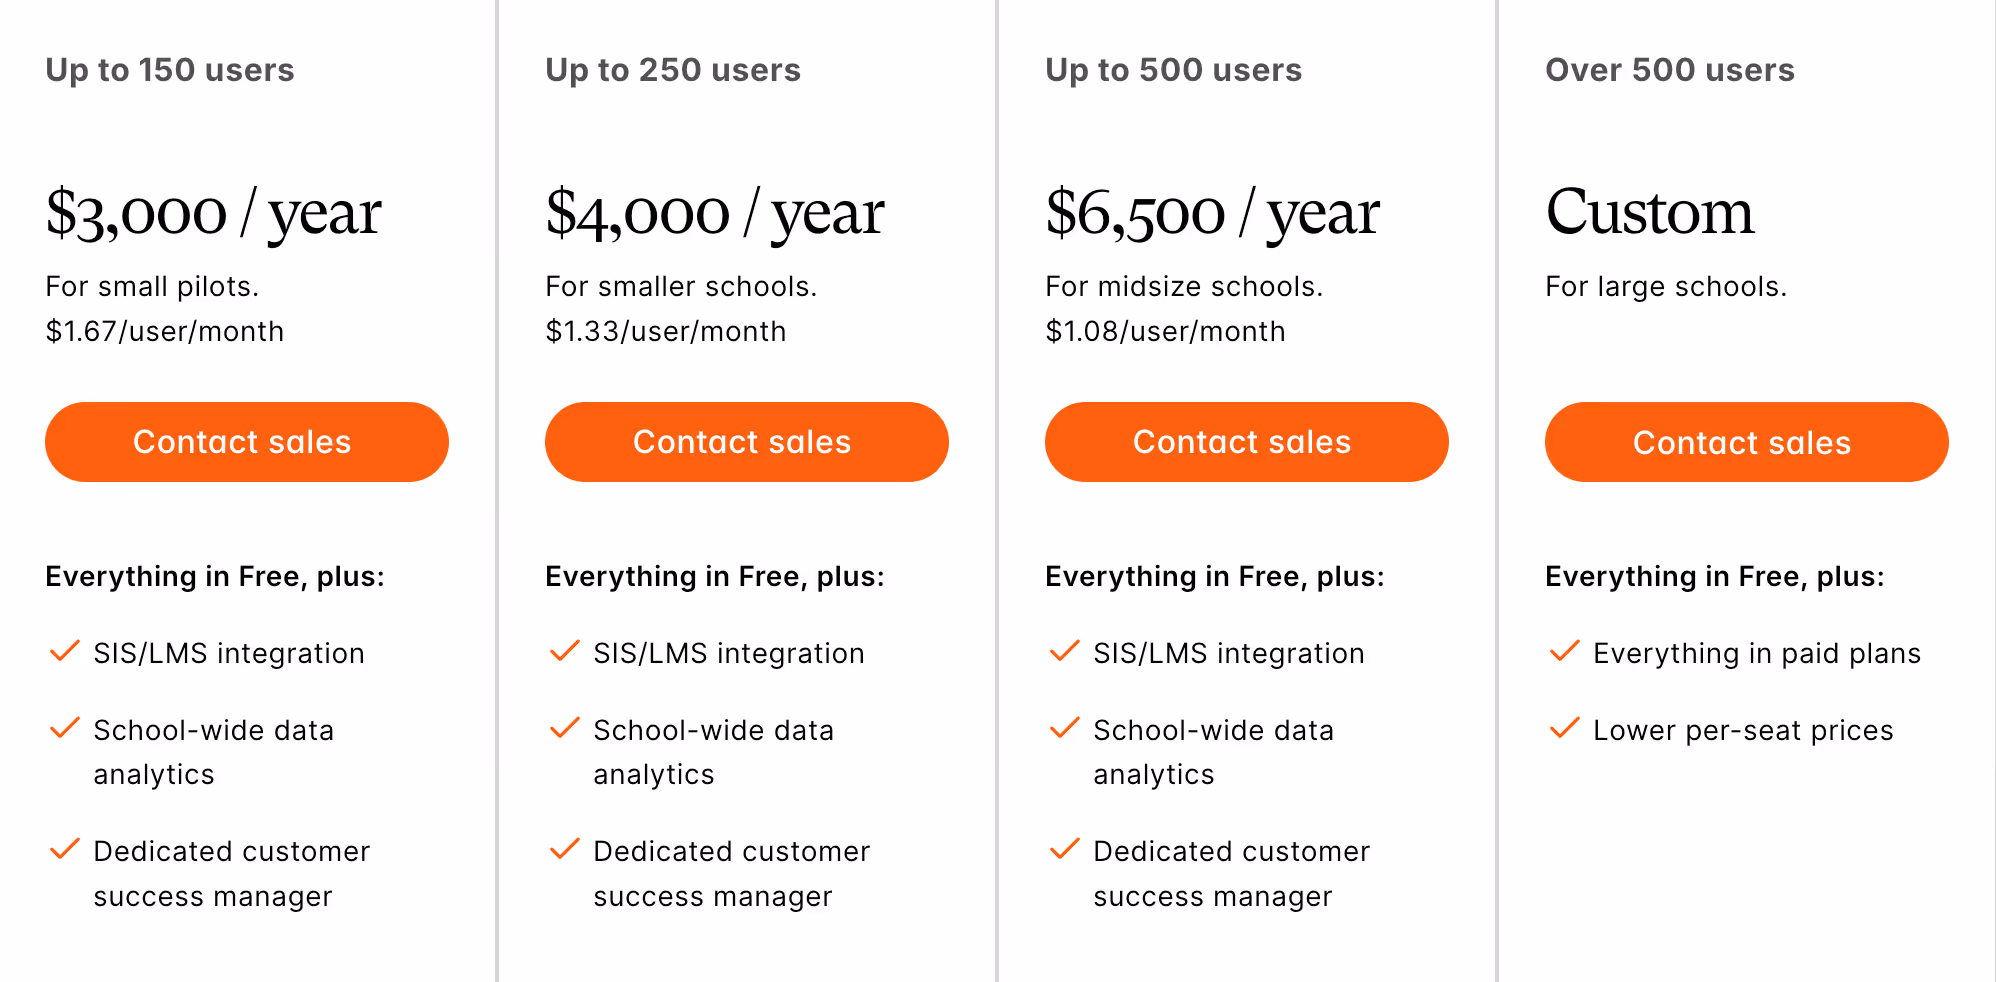
Task: Click the checkmark beside Dedicated customer success manager under $4,000 plan
Action: (562, 849)
